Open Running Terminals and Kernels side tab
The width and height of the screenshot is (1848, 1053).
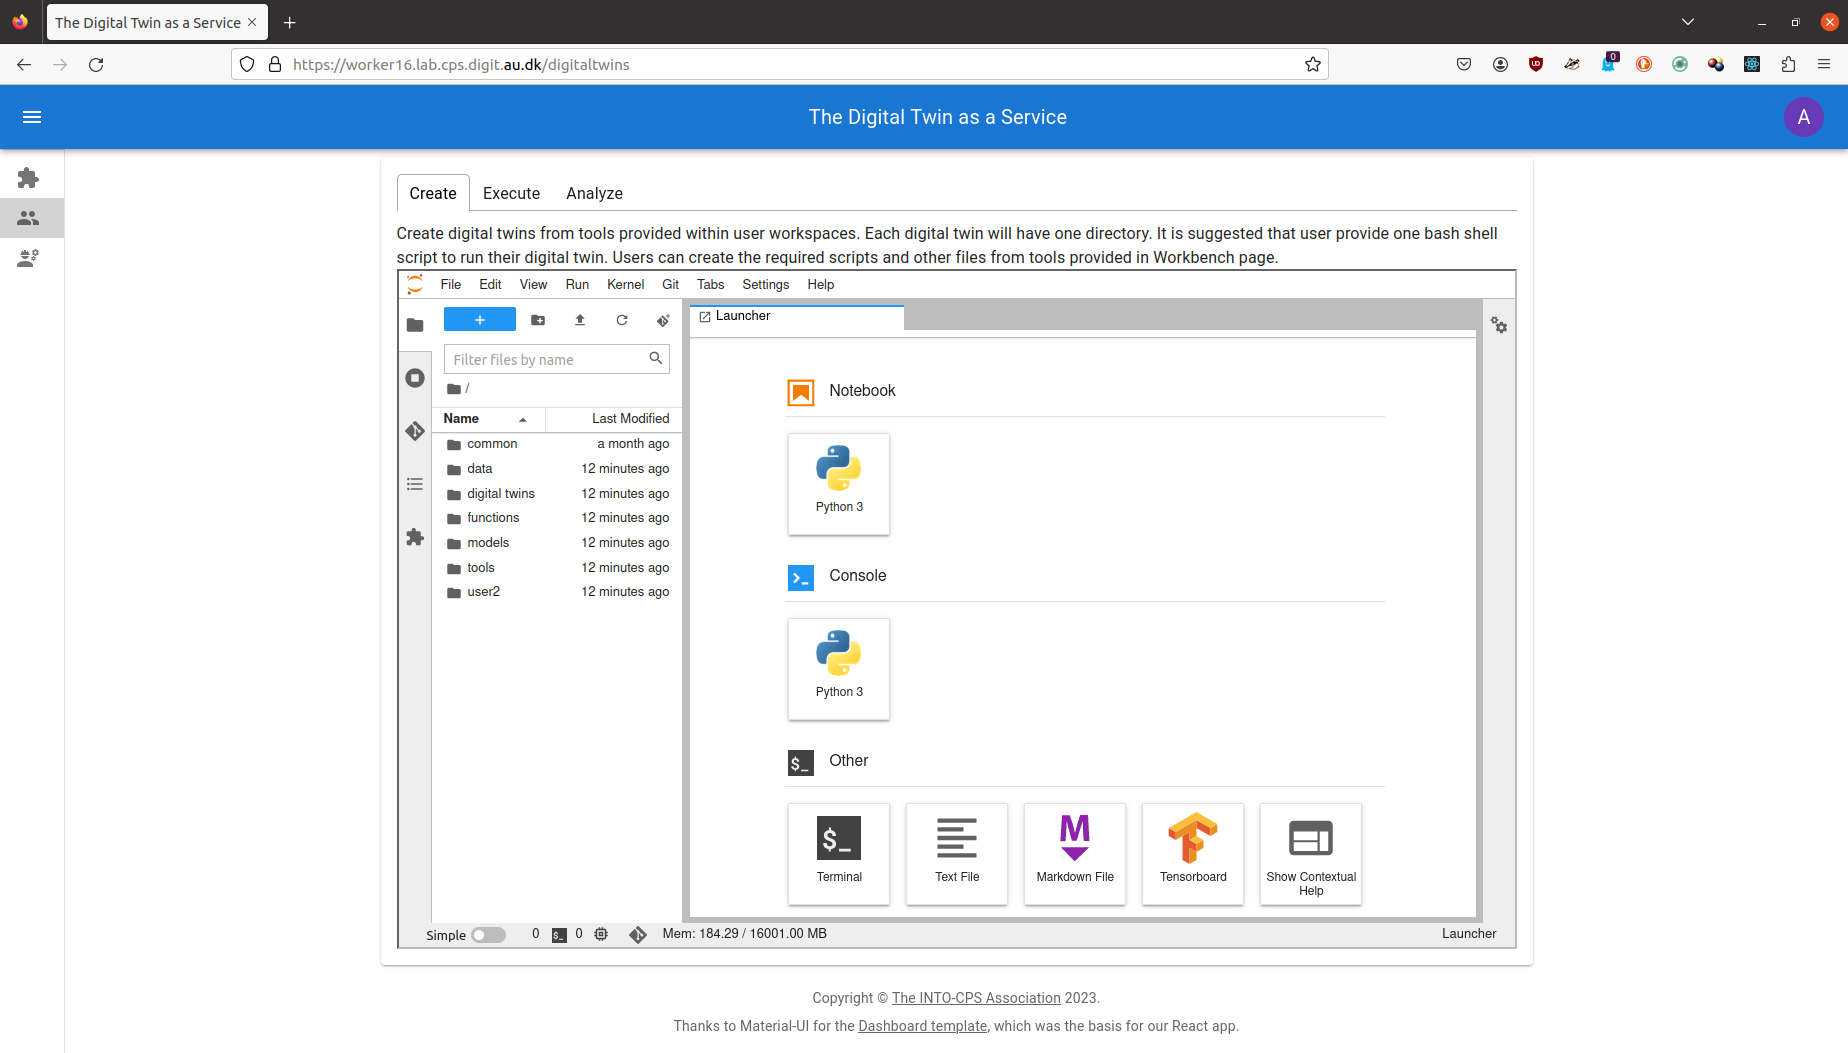tap(415, 378)
